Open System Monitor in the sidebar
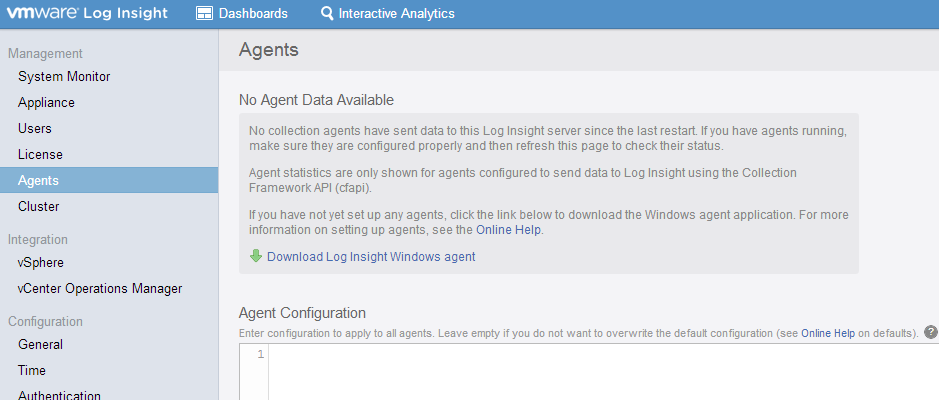 (64, 77)
